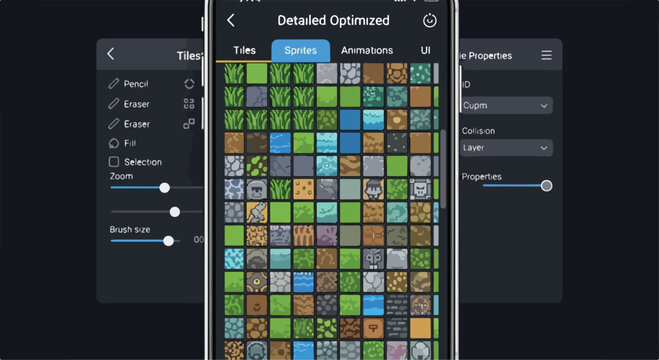Click the rotate icon beside Pencil

[189, 84]
